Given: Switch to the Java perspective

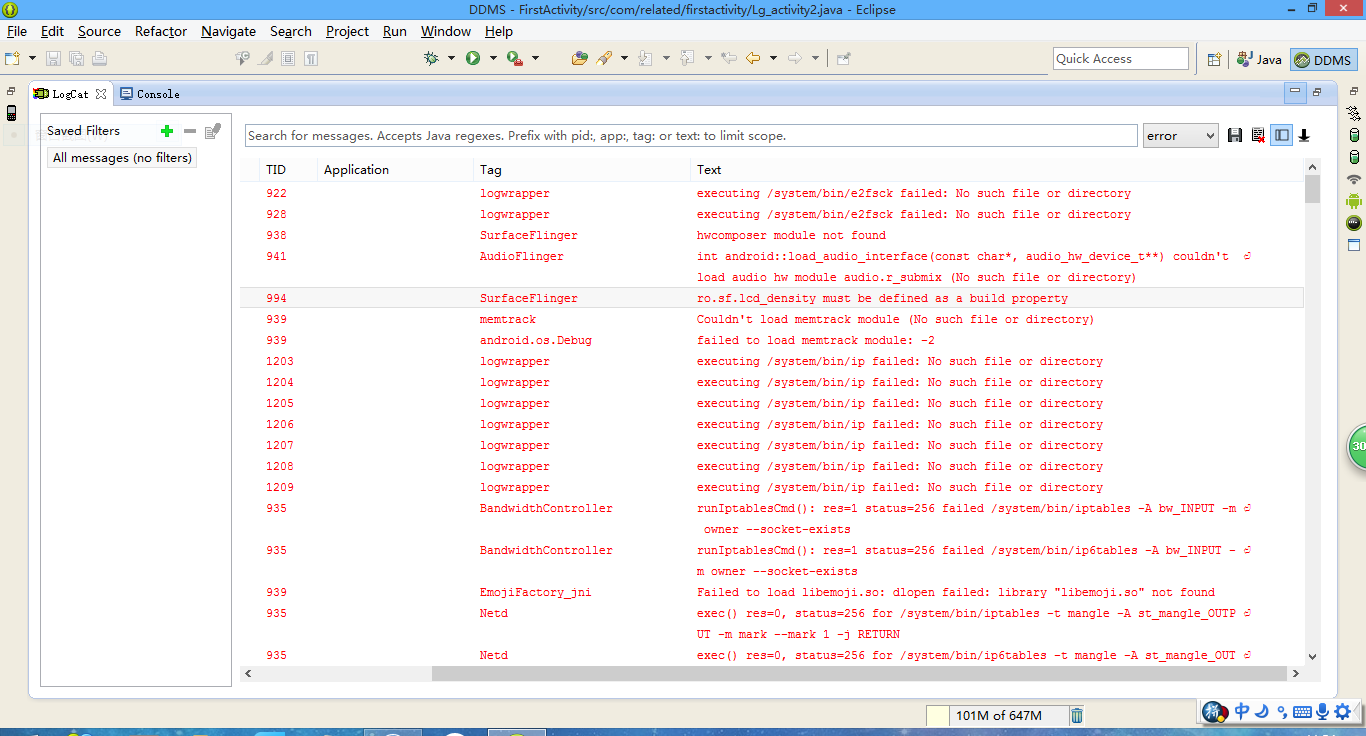Looking at the screenshot, I should (x=1259, y=60).
